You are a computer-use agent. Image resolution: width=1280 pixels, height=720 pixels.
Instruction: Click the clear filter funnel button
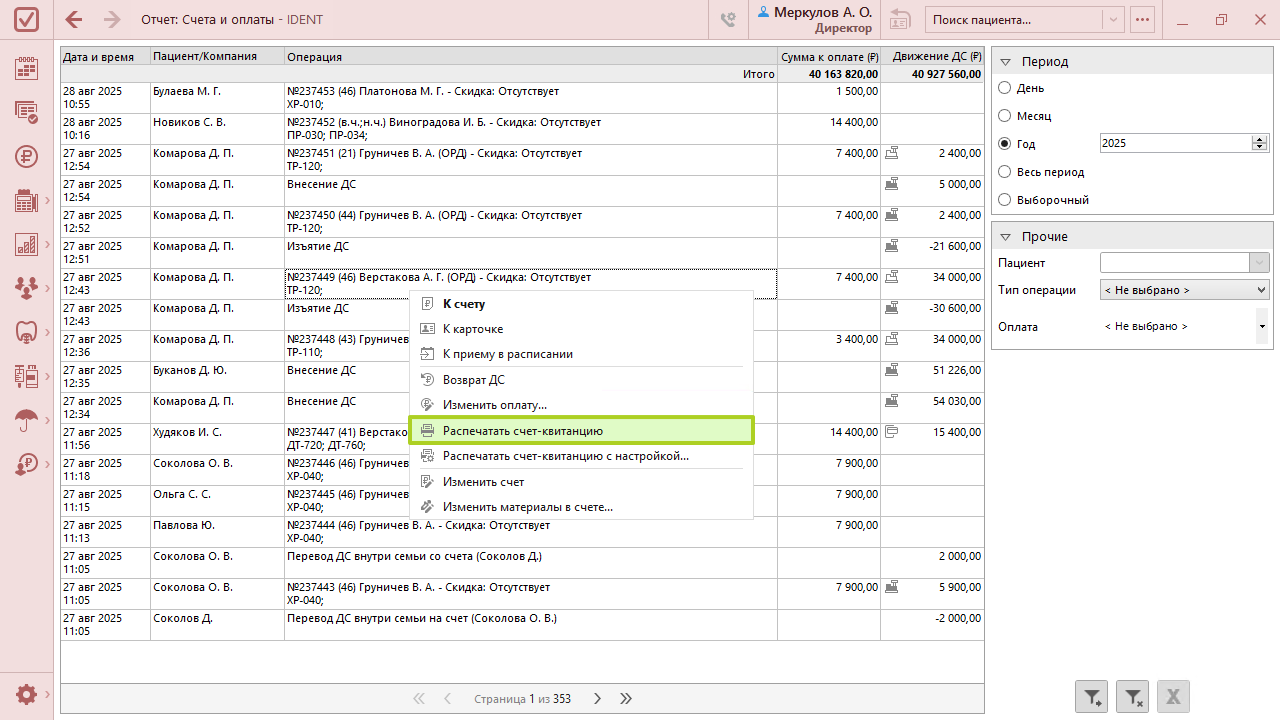1132,697
